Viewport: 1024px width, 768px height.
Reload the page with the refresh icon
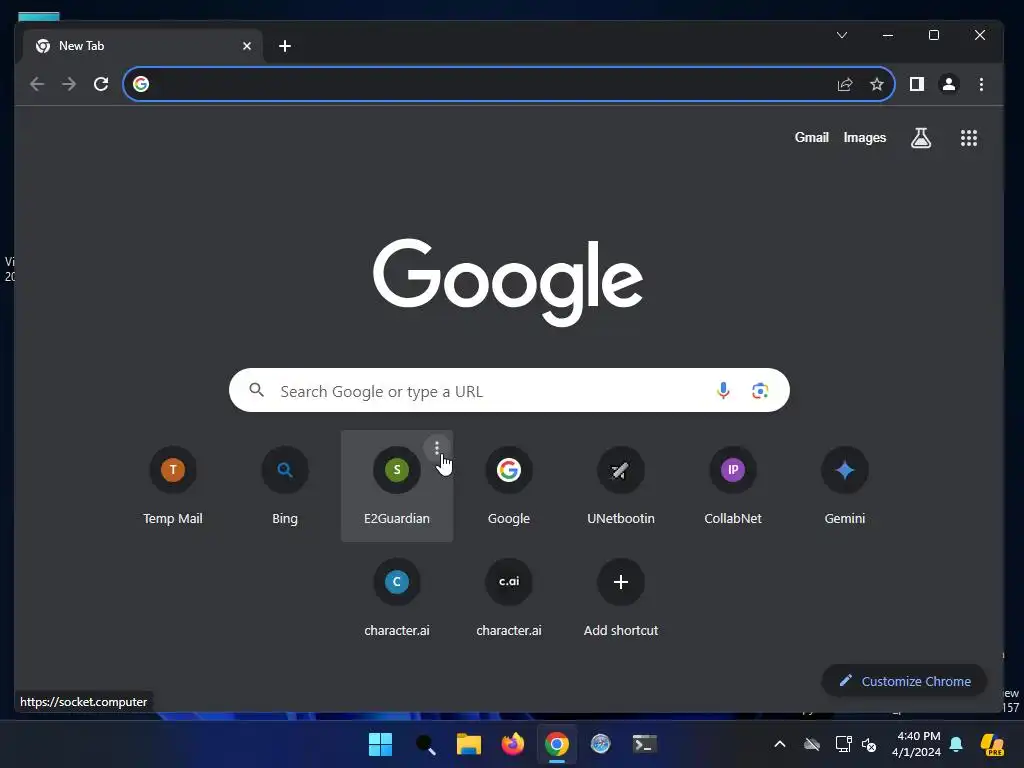click(x=101, y=84)
